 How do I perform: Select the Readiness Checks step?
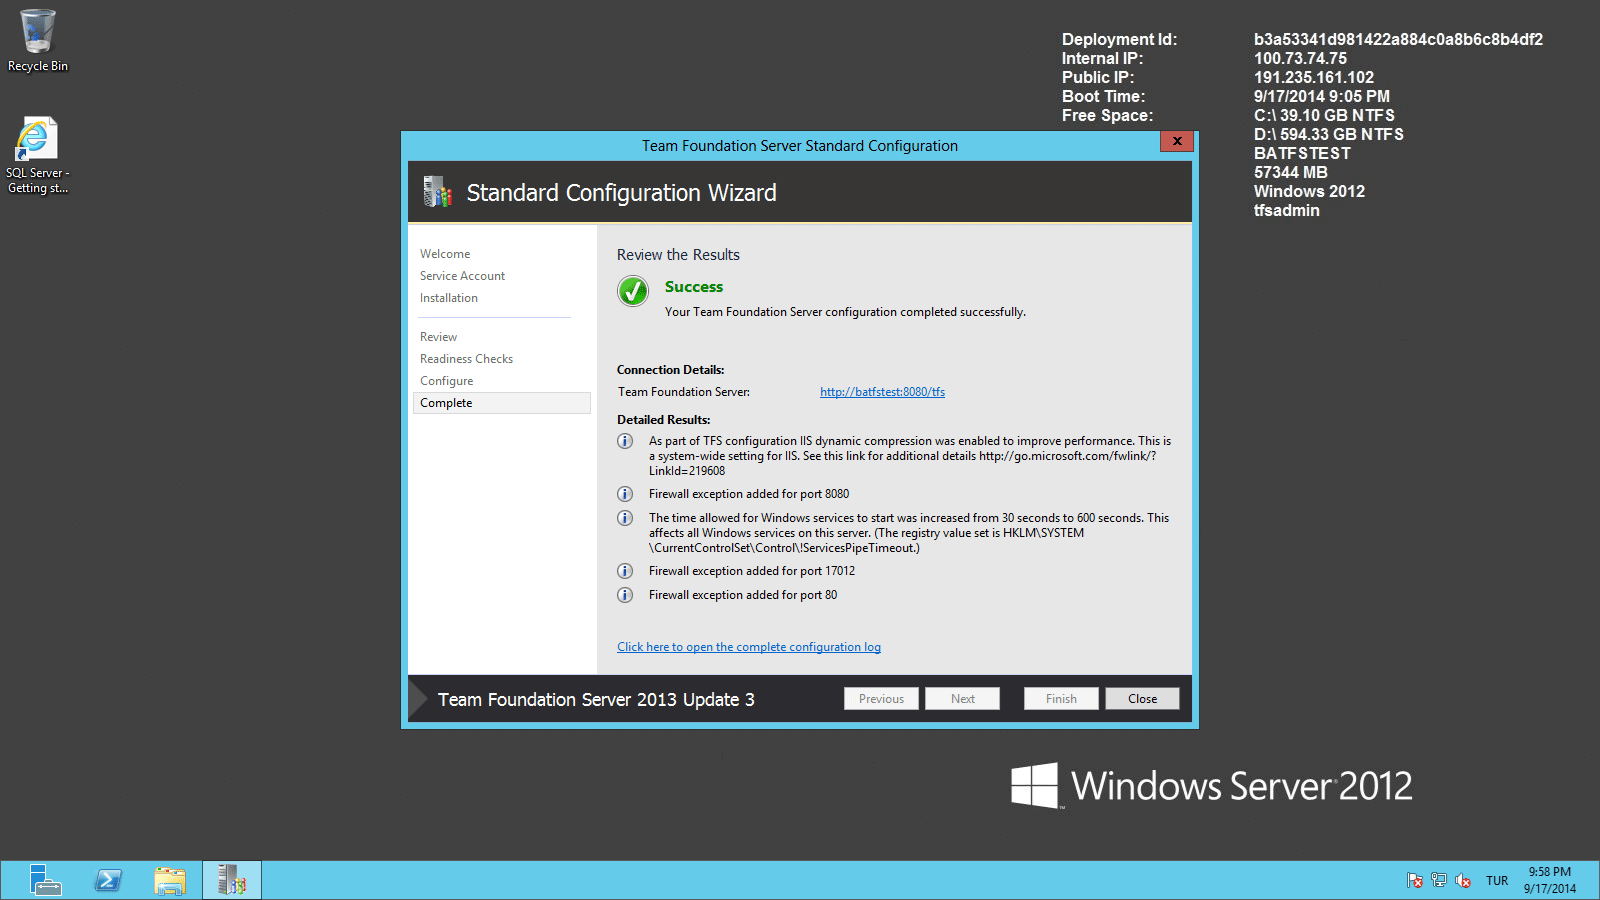point(466,358)
